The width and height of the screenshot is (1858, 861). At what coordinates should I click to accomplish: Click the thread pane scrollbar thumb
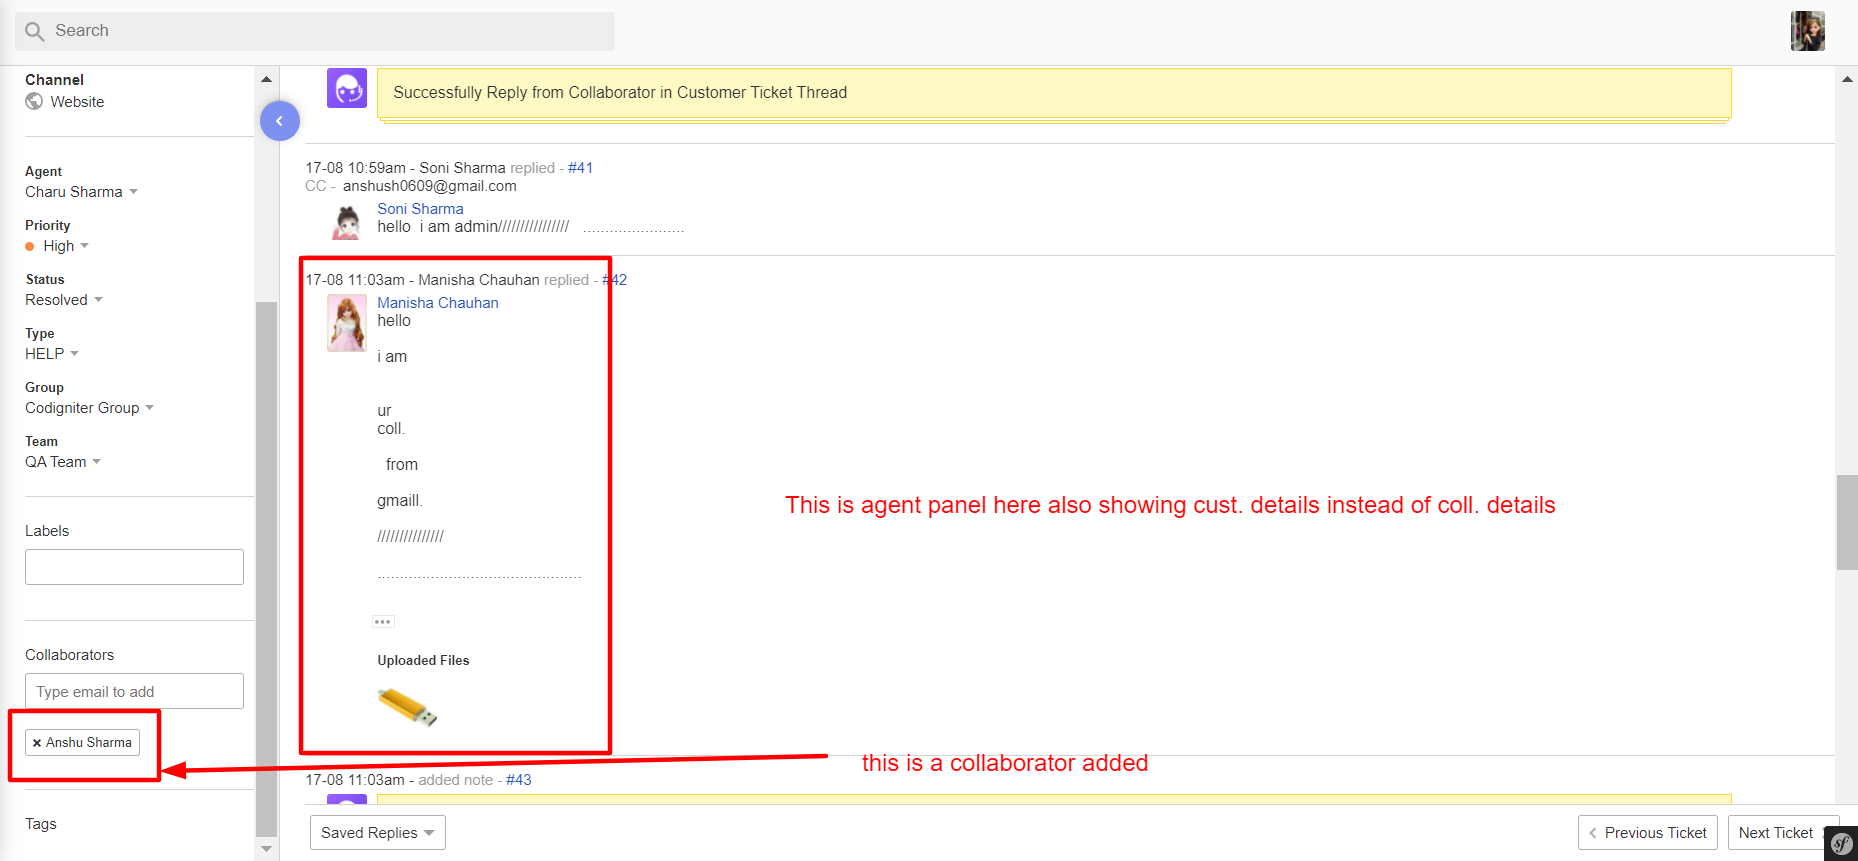[x=1847, y=522]
